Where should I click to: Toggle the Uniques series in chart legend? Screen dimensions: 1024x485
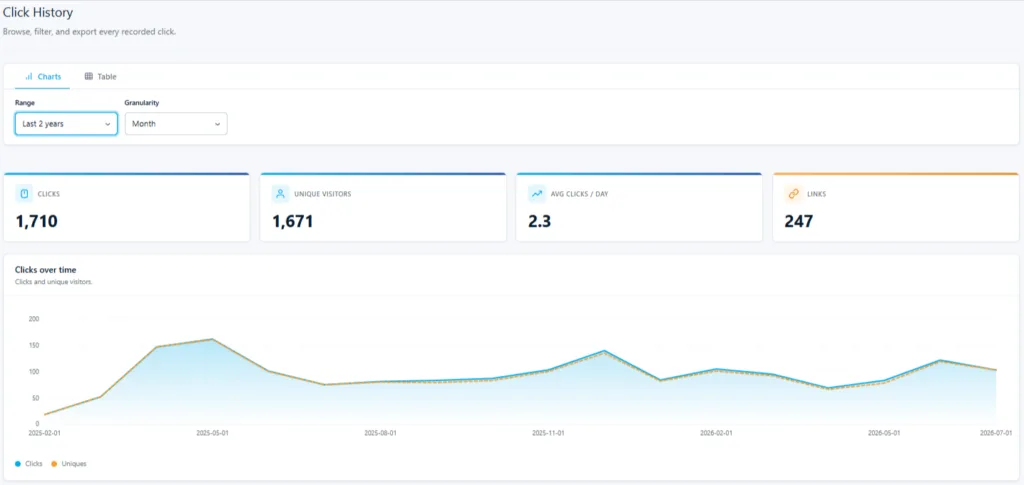point(69,463)
